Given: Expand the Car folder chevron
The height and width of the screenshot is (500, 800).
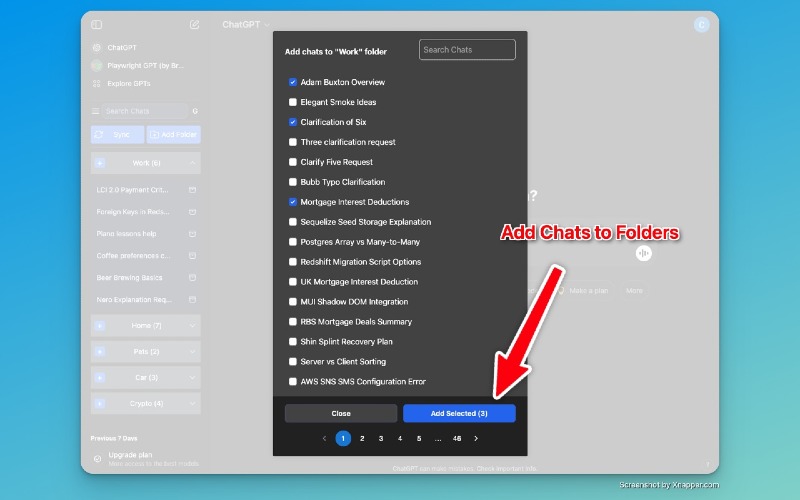Looking at the screenshot, I should point(192,378).
